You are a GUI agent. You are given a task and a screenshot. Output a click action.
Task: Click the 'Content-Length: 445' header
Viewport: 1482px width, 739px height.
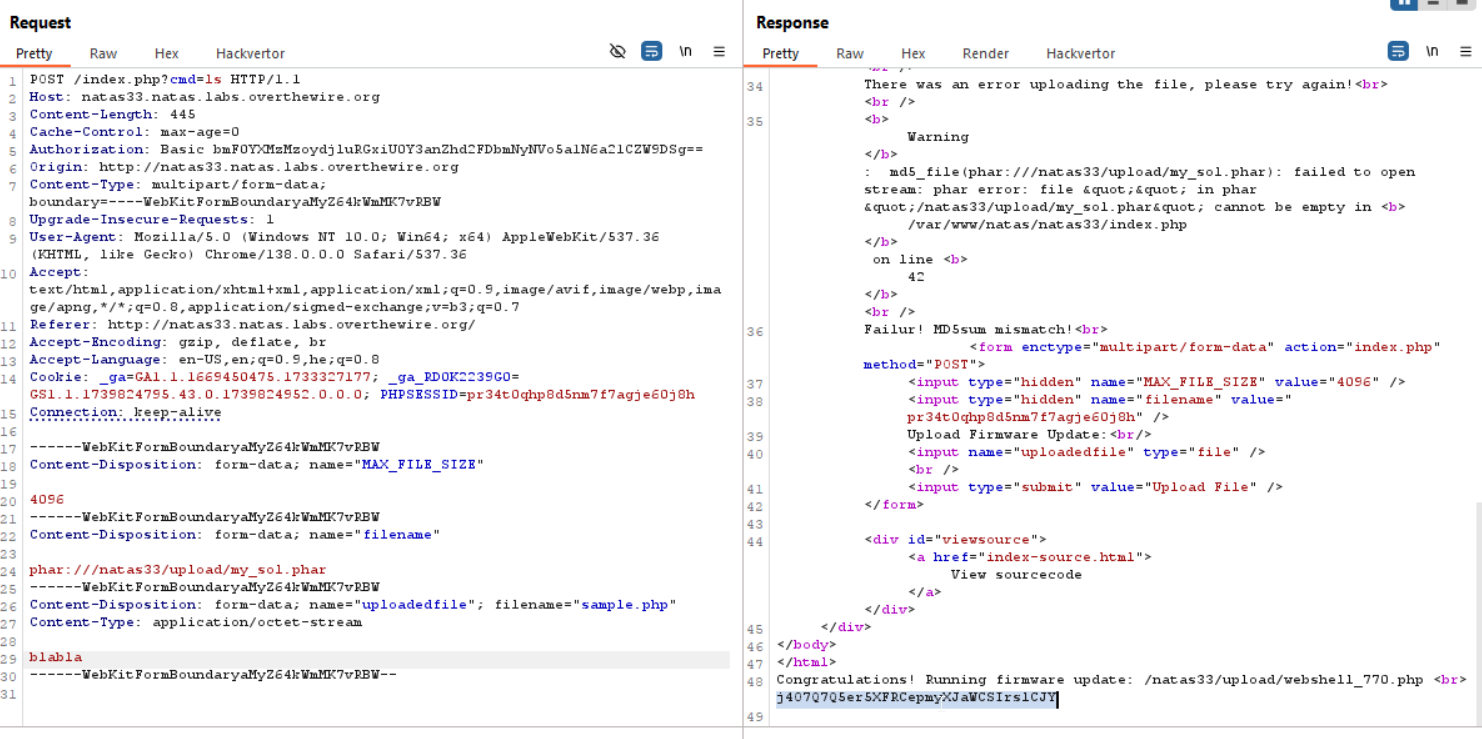point(112,114)
